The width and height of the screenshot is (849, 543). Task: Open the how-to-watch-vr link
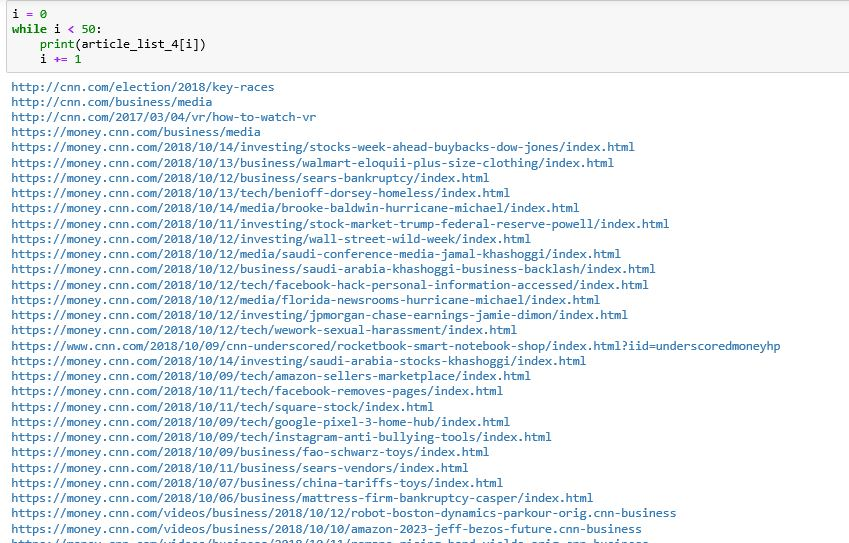coord(164,117)
